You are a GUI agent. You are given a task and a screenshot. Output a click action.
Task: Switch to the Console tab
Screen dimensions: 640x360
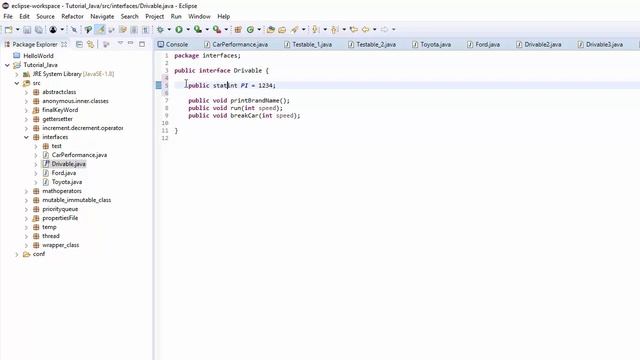coord(173,44)
